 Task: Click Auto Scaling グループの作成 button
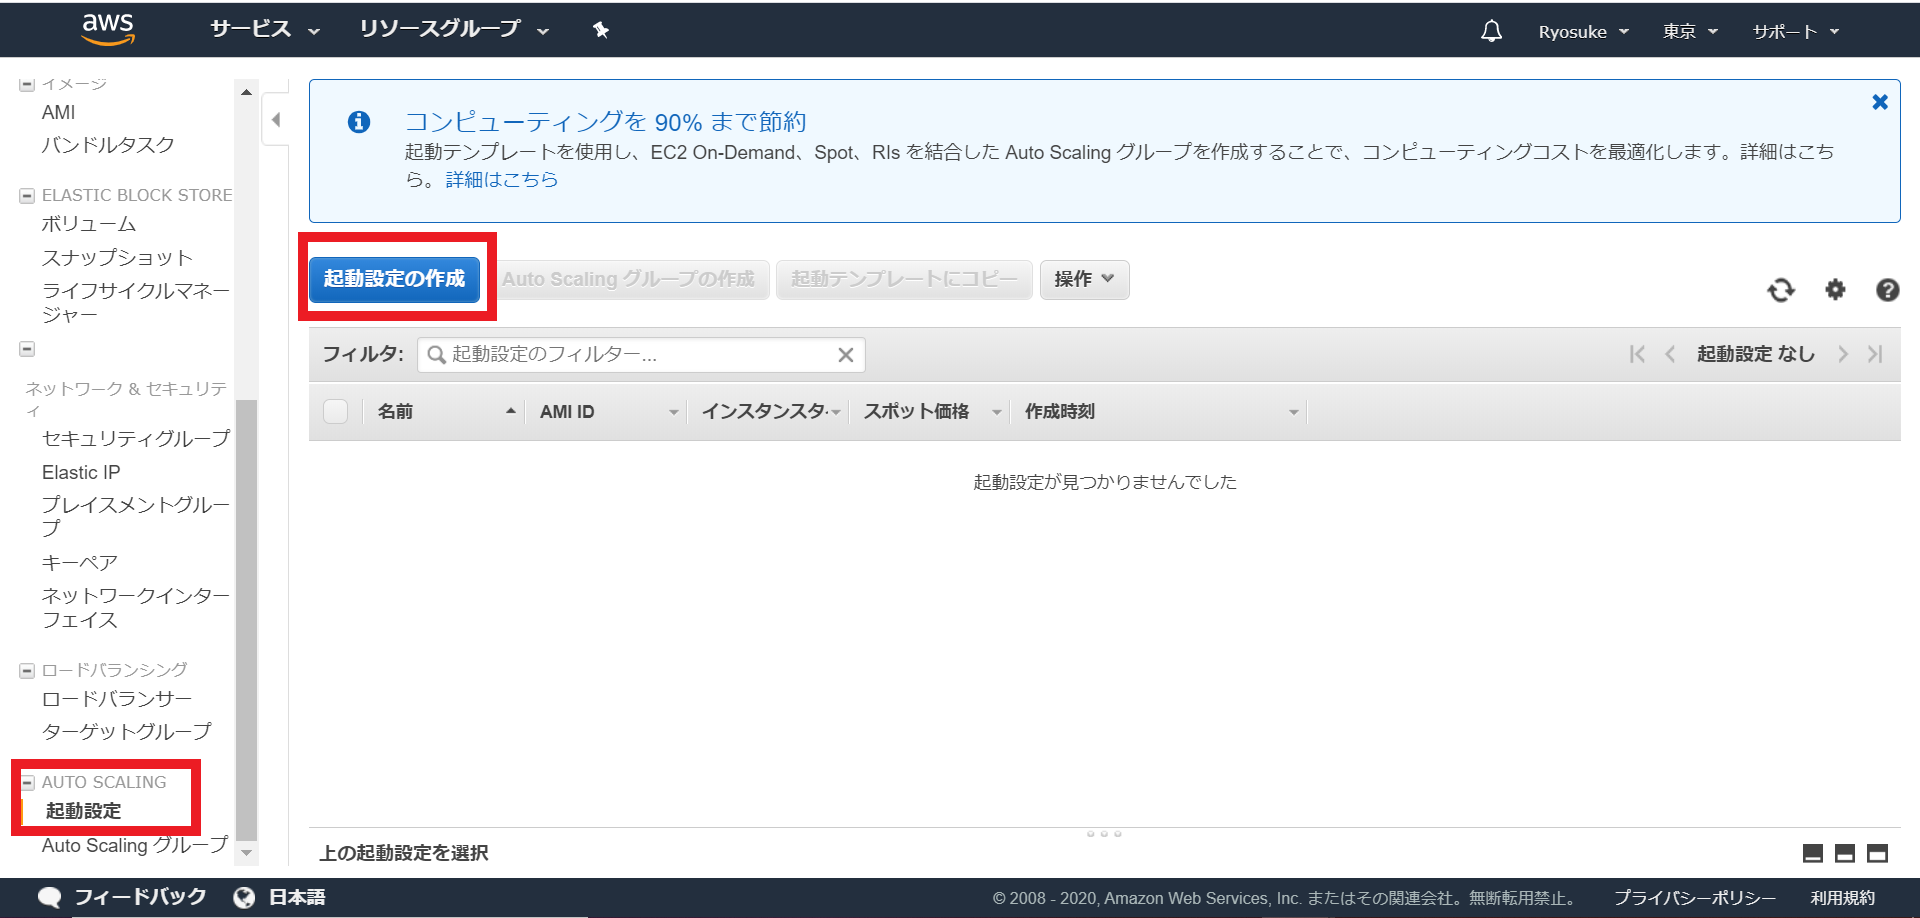pos(629,280)
